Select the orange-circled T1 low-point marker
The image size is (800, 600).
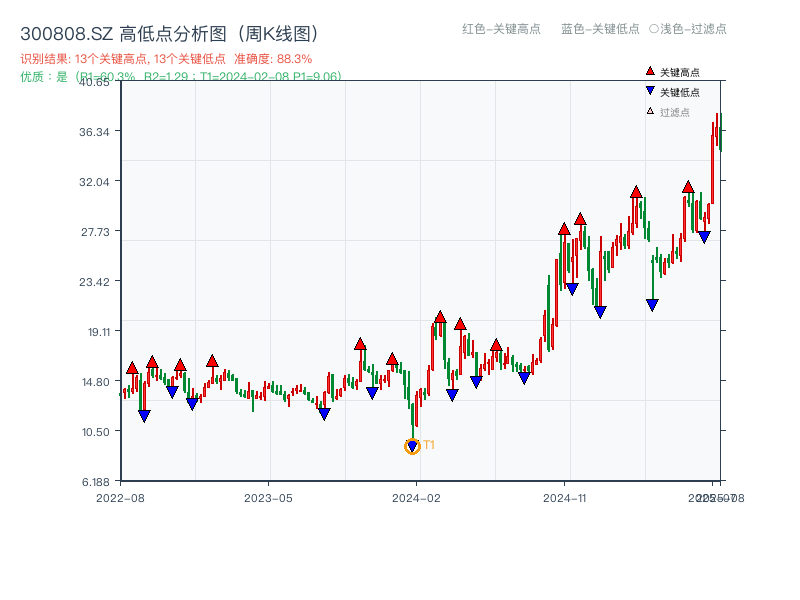click(412, 446)
